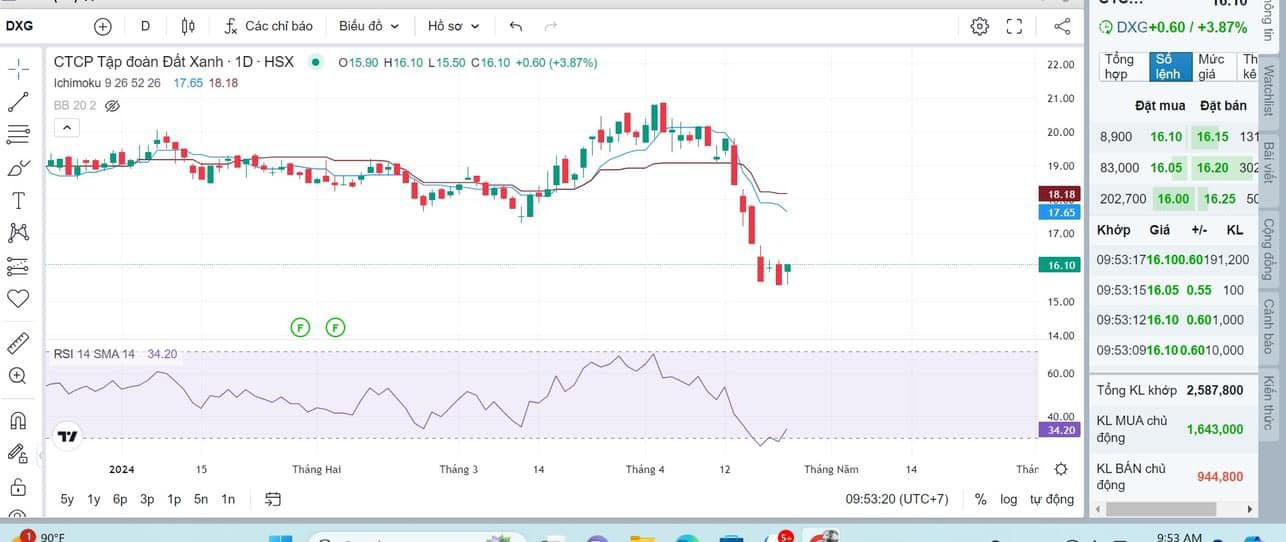Redo the chart action
The height and width of the screenshot is (542, 1286).
[550, 26]
